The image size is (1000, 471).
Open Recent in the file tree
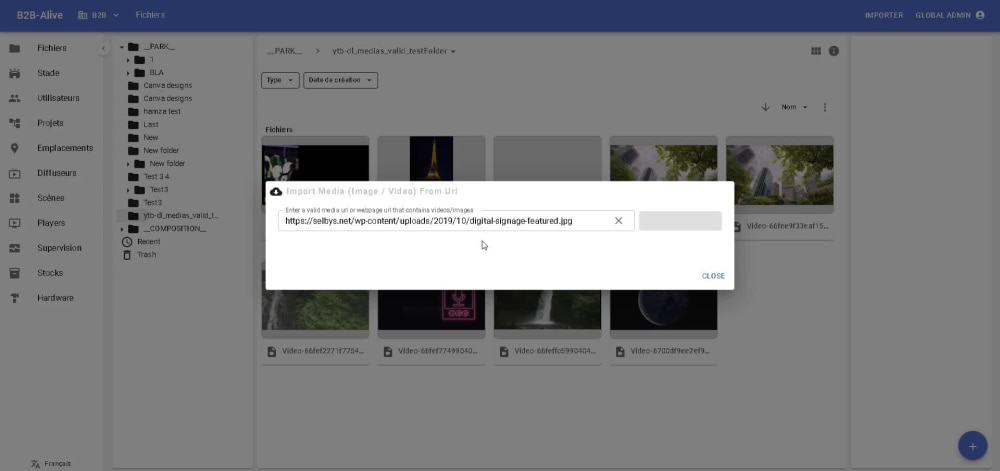(149, 242)
